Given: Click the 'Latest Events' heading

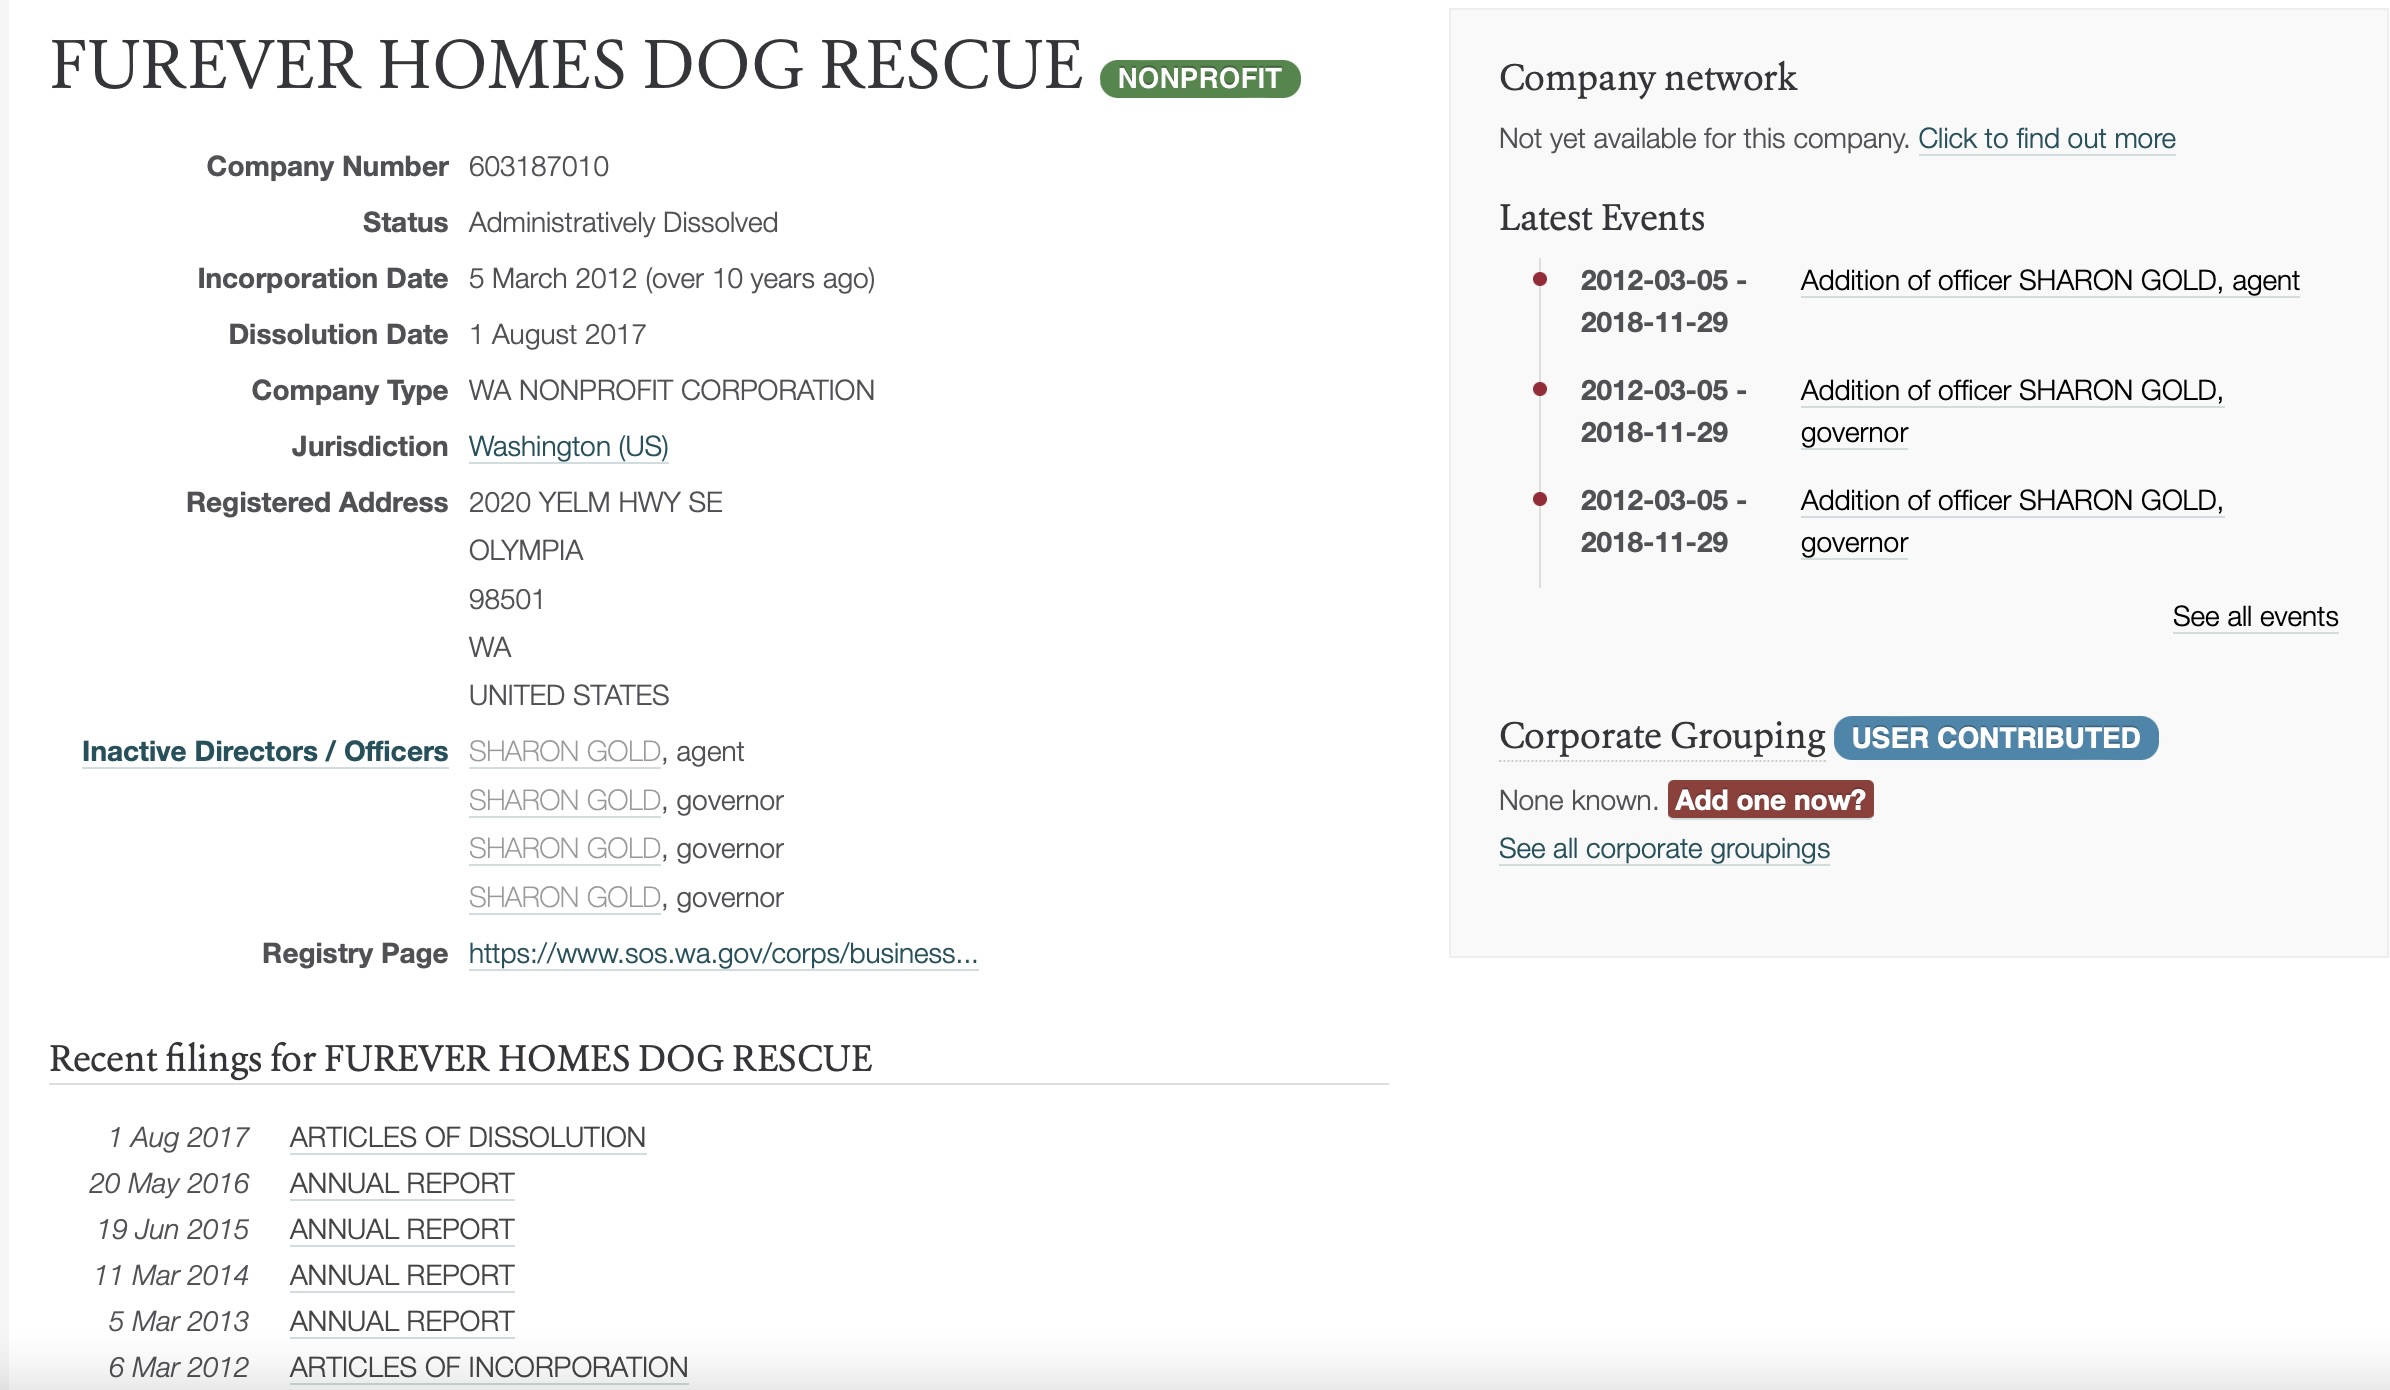Looking at the screenshot, I should pyautogui.click(x=1602, y=218).
